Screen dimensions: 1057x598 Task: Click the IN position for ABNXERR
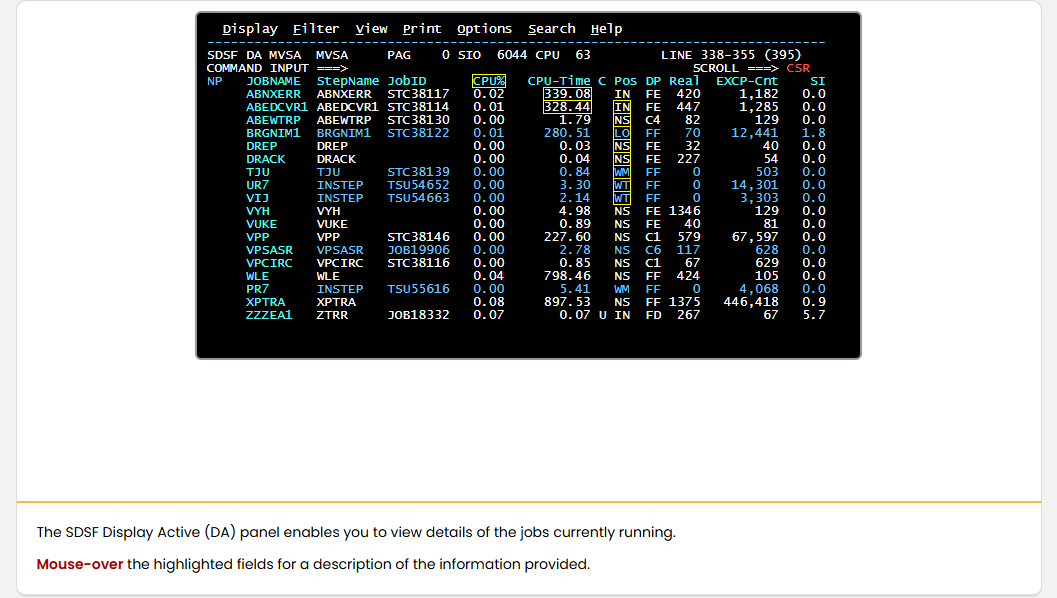[622, 94]
